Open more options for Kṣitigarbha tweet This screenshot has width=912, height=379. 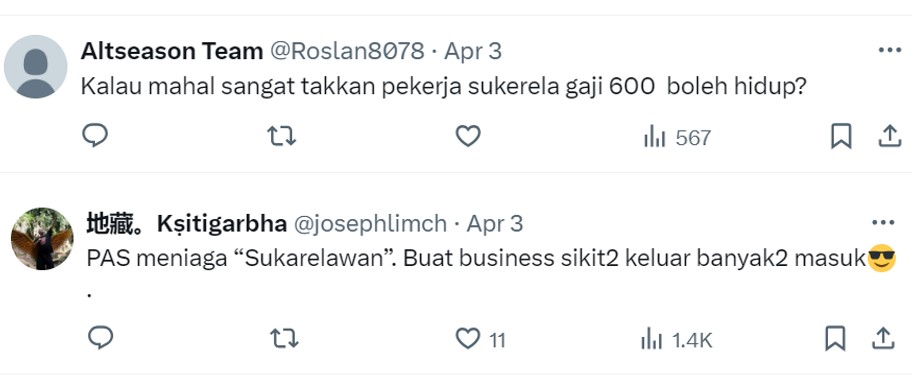tap(884, 223)
